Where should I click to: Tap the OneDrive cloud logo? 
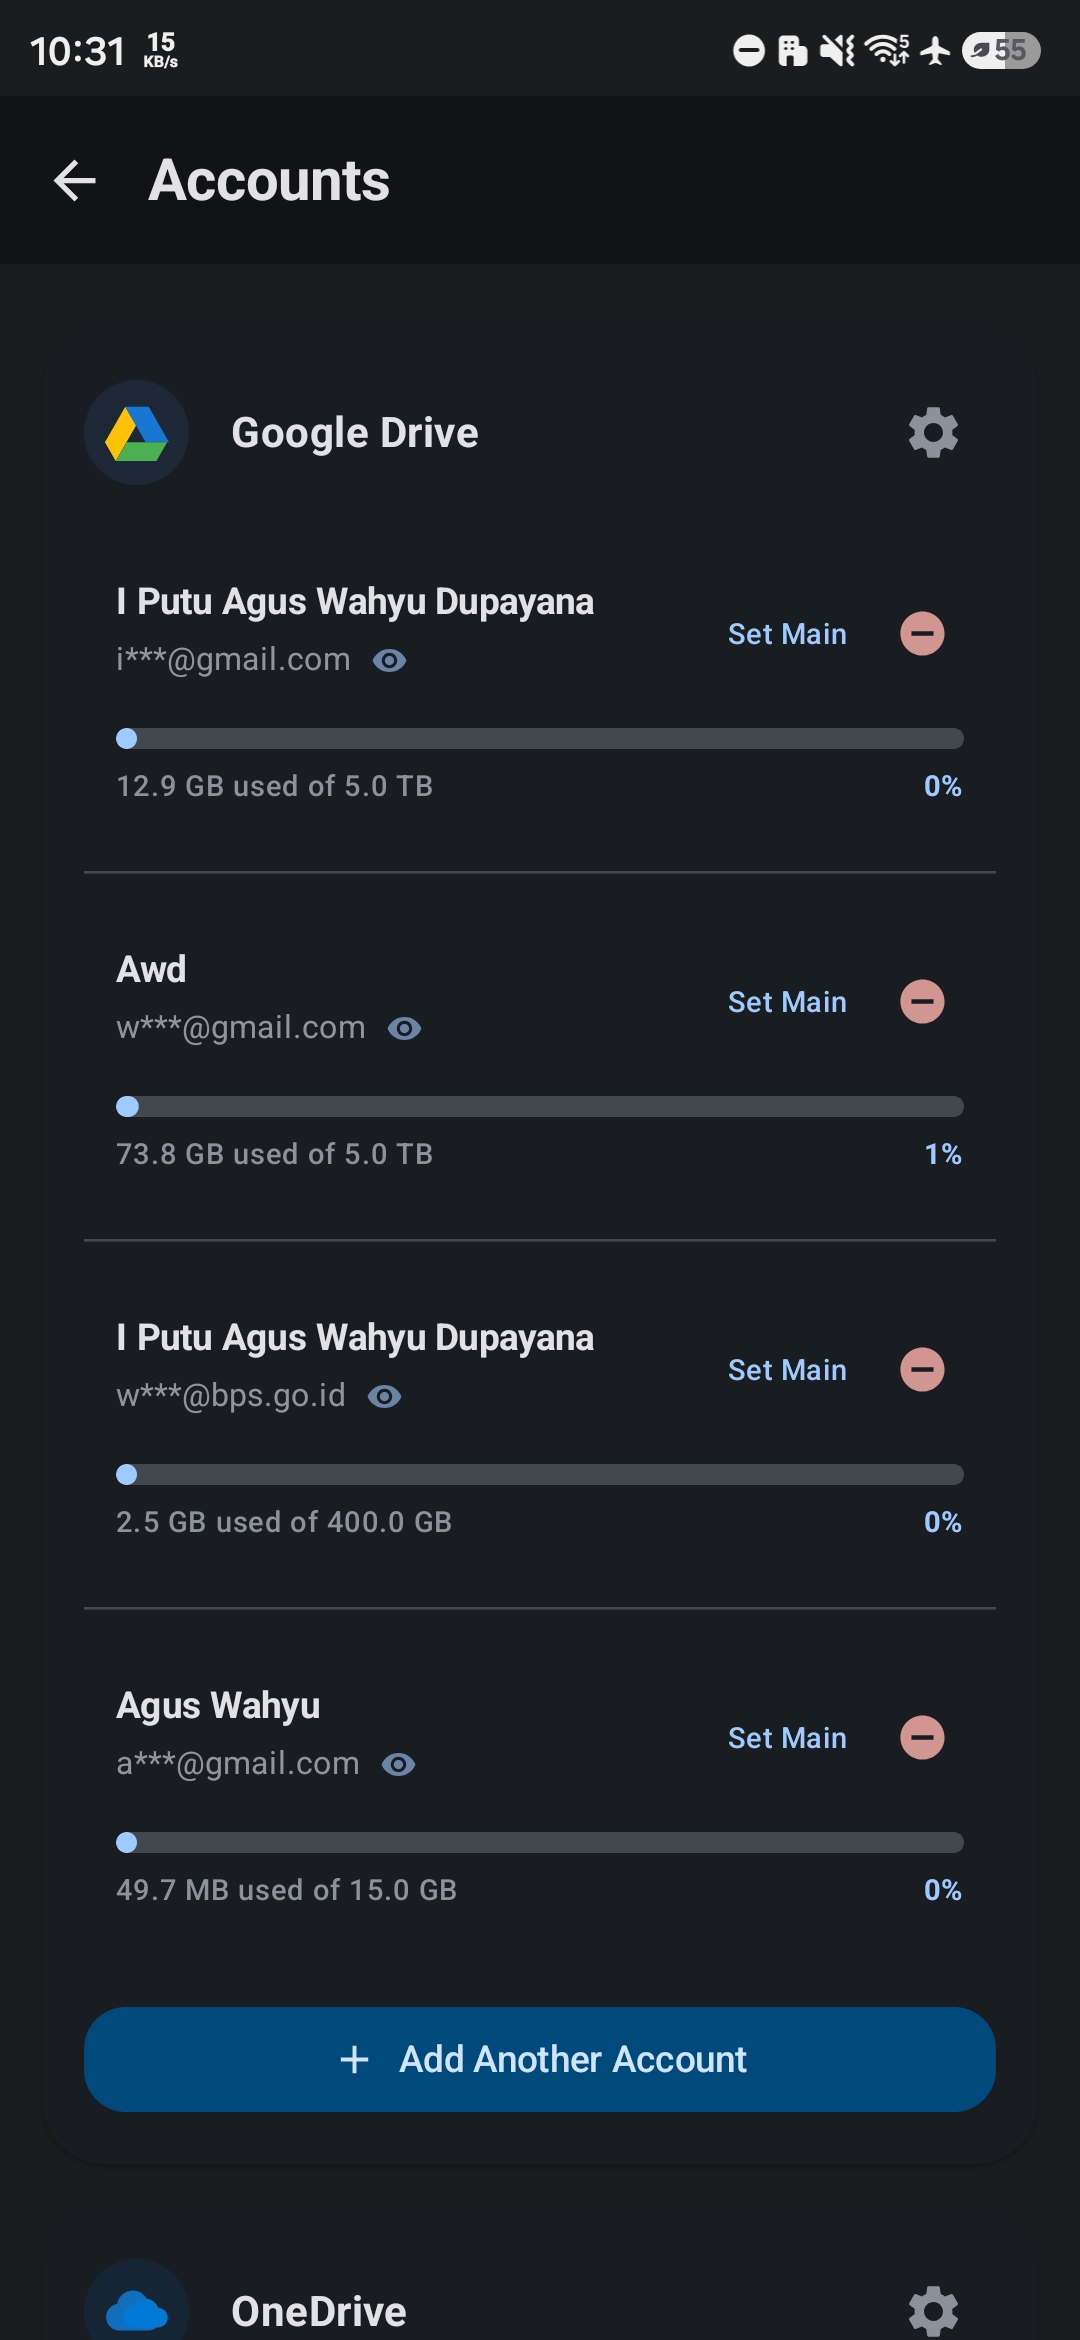pyautogui.click(x=137, y=2305)
